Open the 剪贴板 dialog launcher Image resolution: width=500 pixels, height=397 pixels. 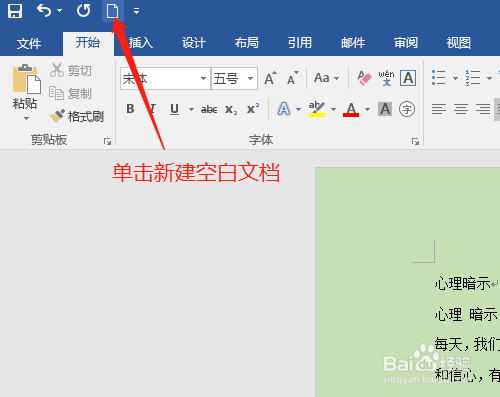pyautogui.click(x=107, y=141)
